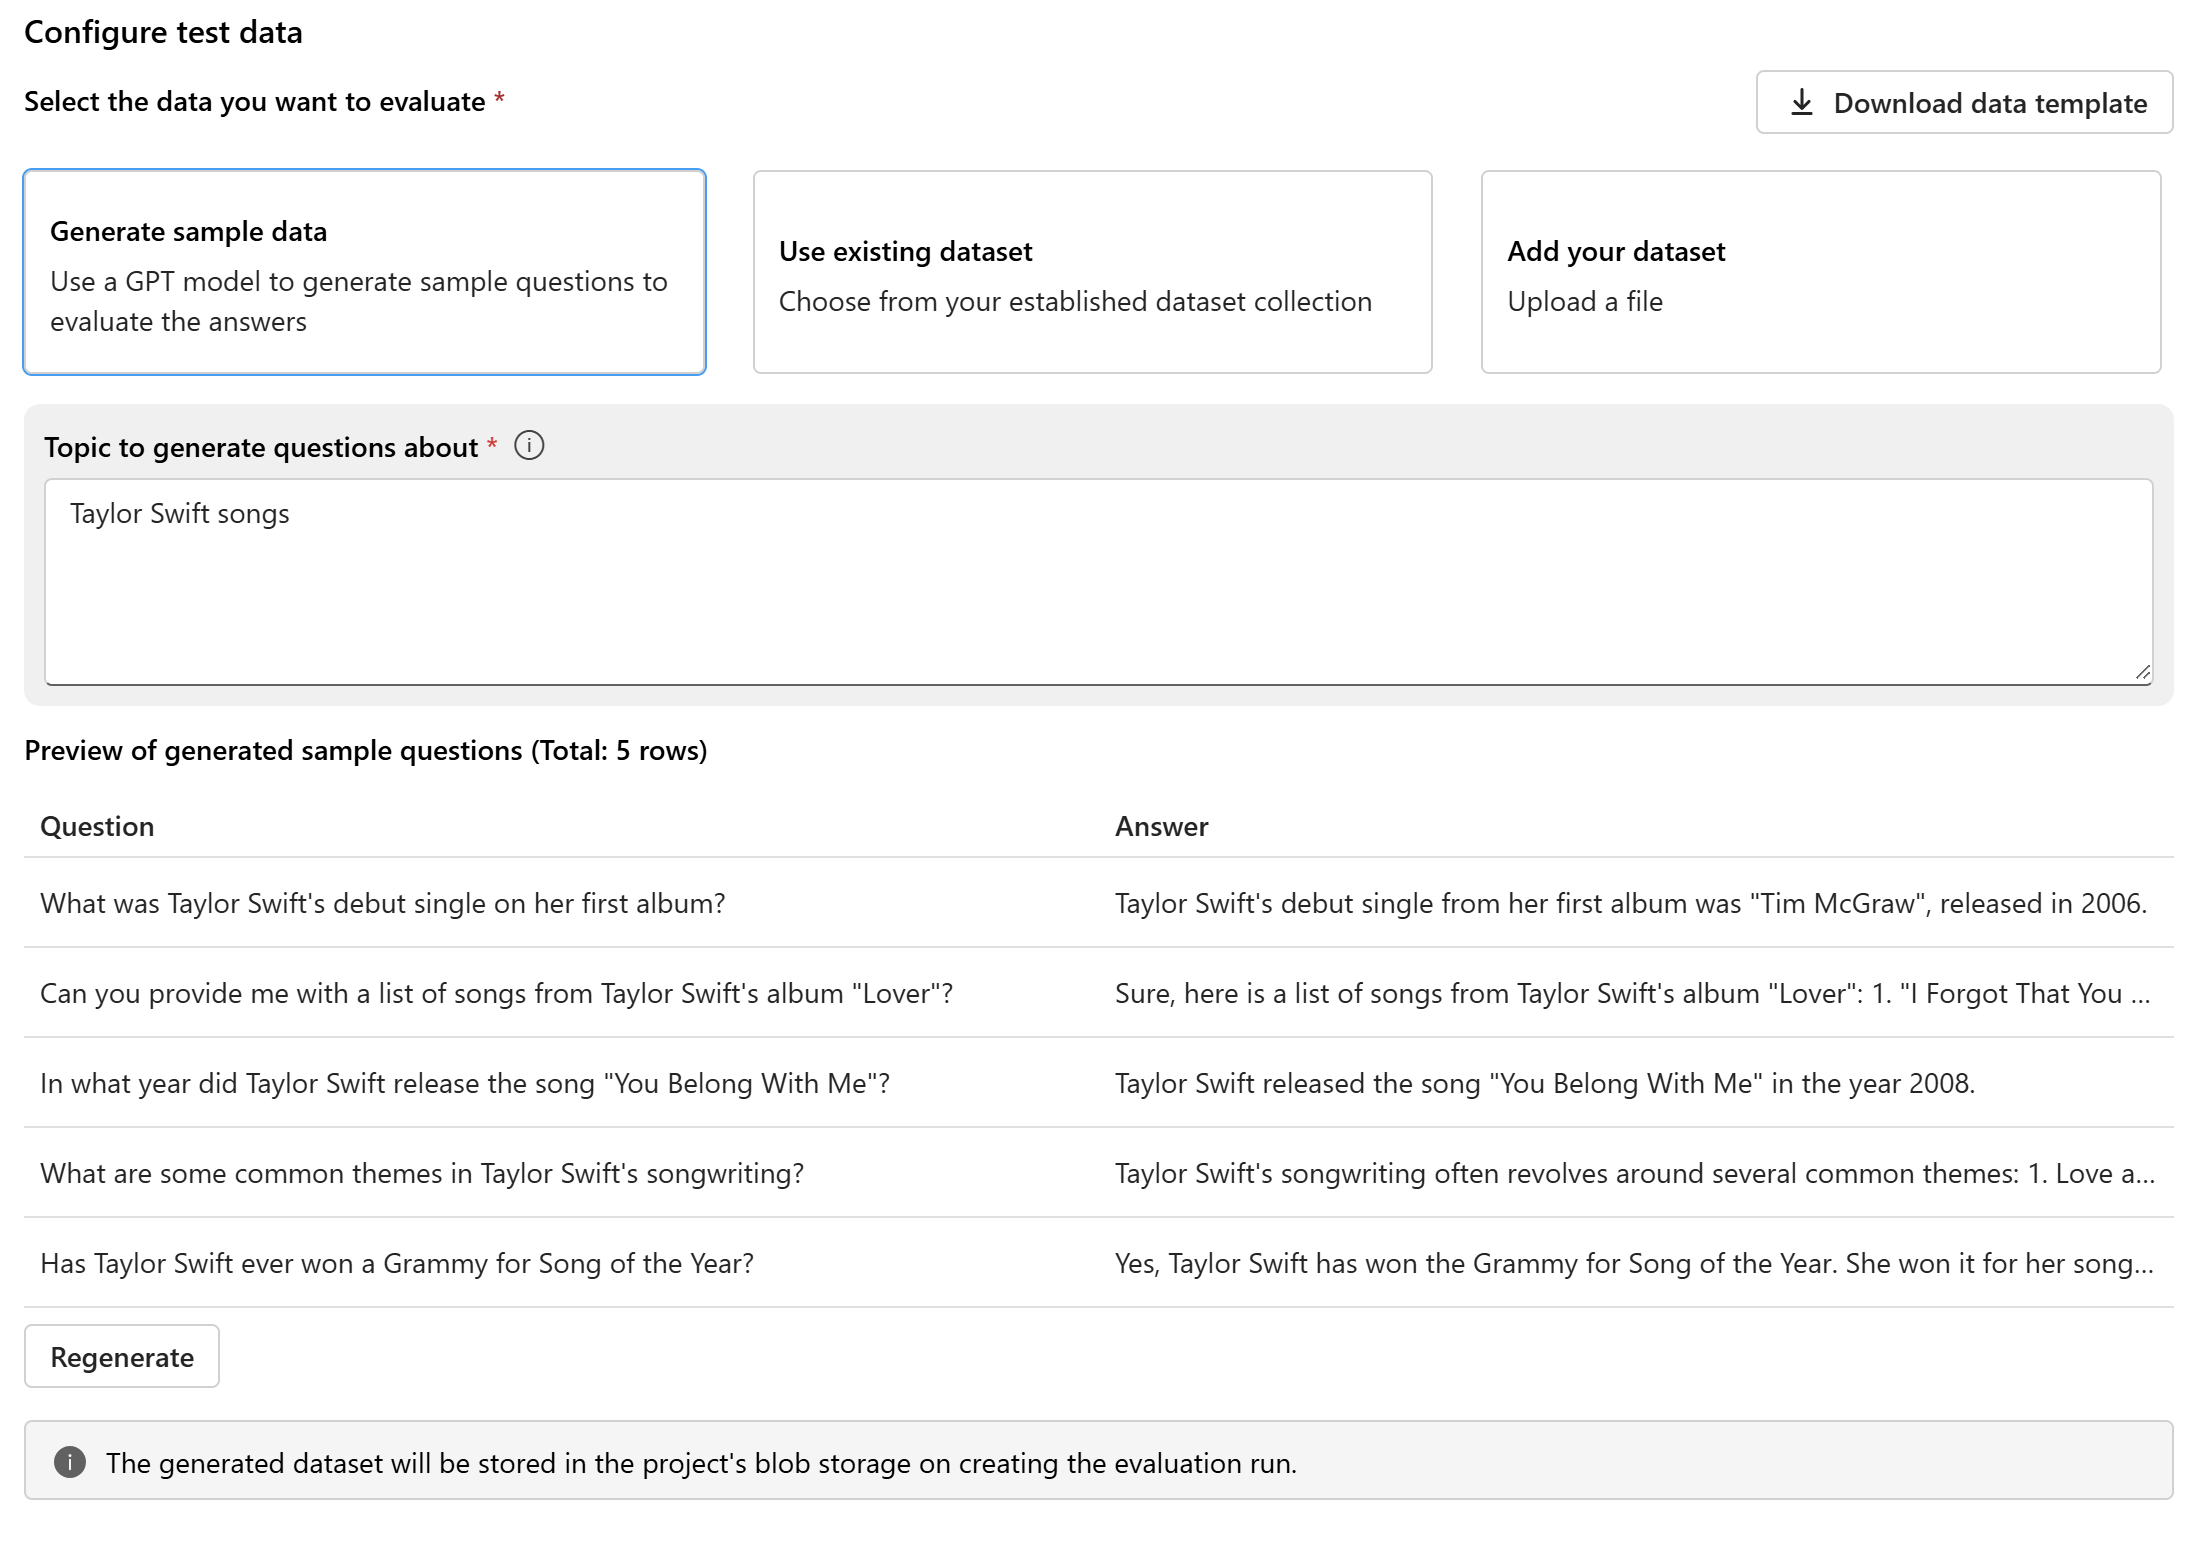This screenshot has height=1546, width=2197.
Task: Click the Question column header
Action: tap(97, 826)
